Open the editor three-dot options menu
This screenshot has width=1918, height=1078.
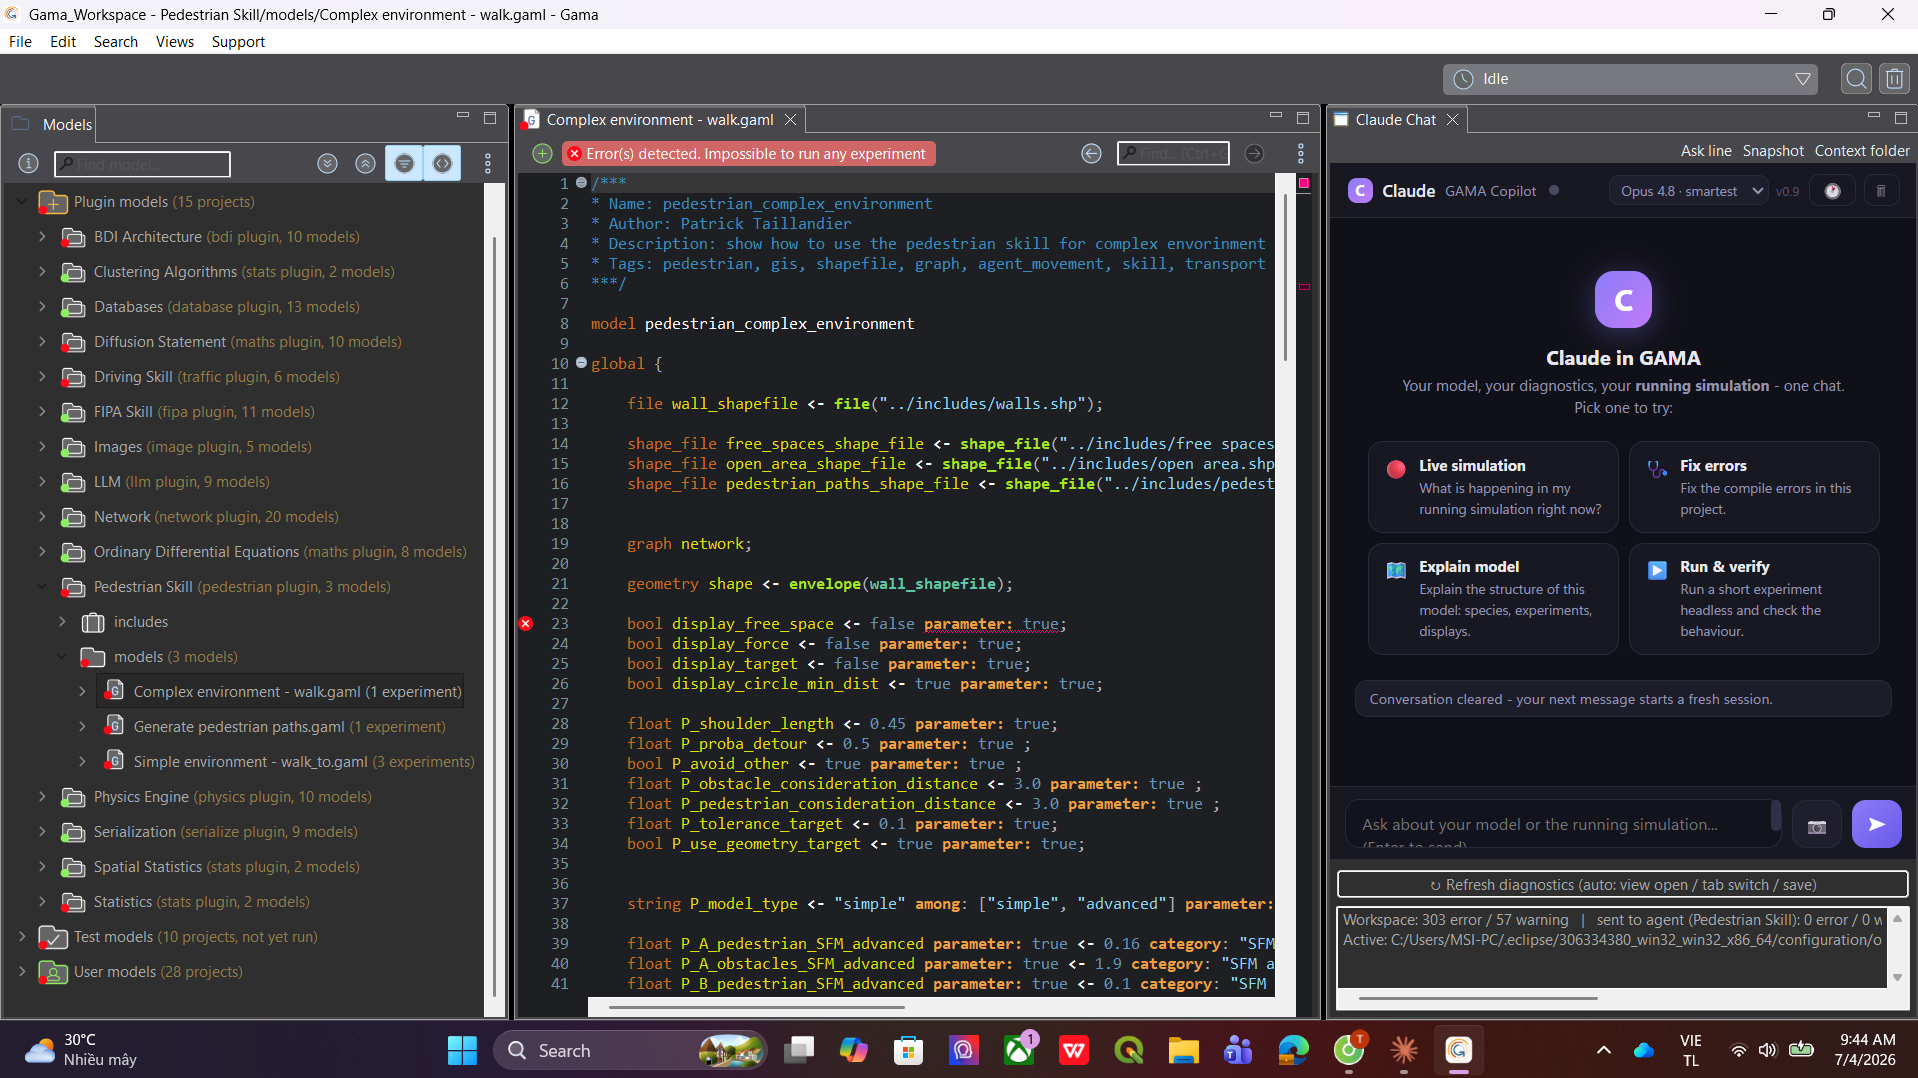tap(1301, 153)
